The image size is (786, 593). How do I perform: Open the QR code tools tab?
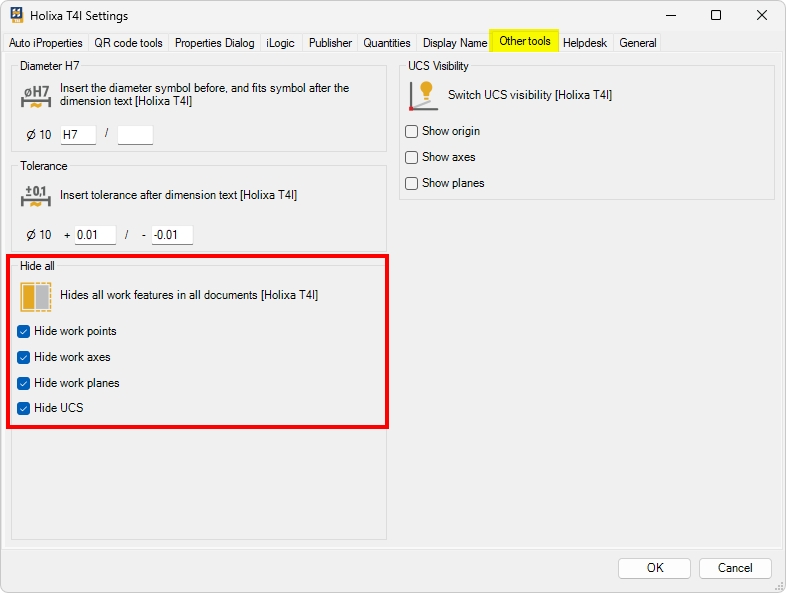[128, 43]
